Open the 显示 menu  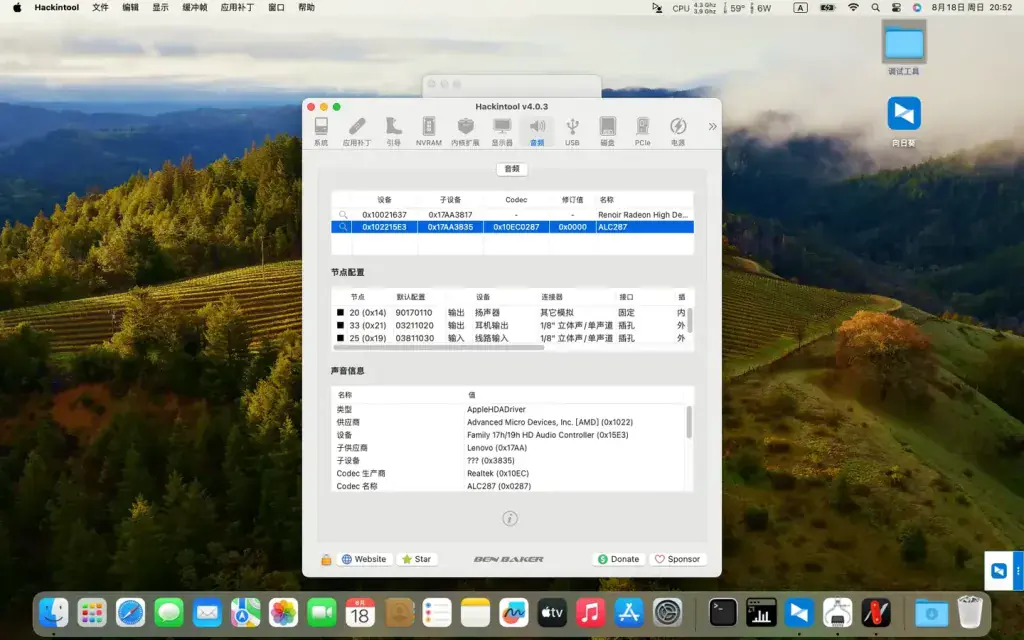pyautogui.click(x=161, y=8)
